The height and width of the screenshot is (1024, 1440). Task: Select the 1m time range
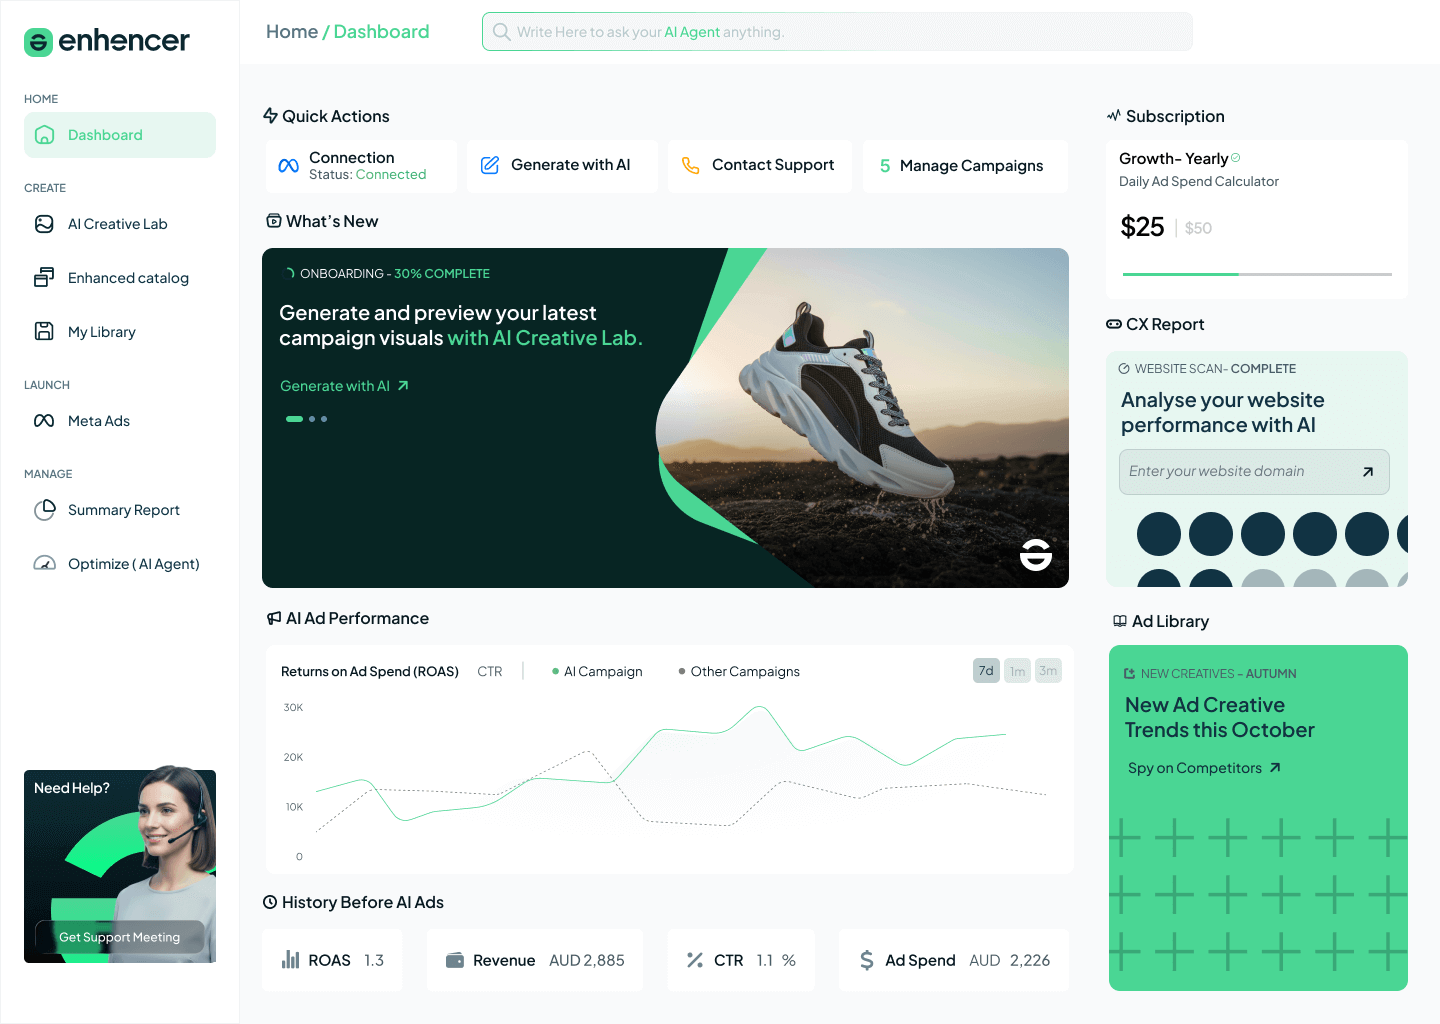point(1017,670)
